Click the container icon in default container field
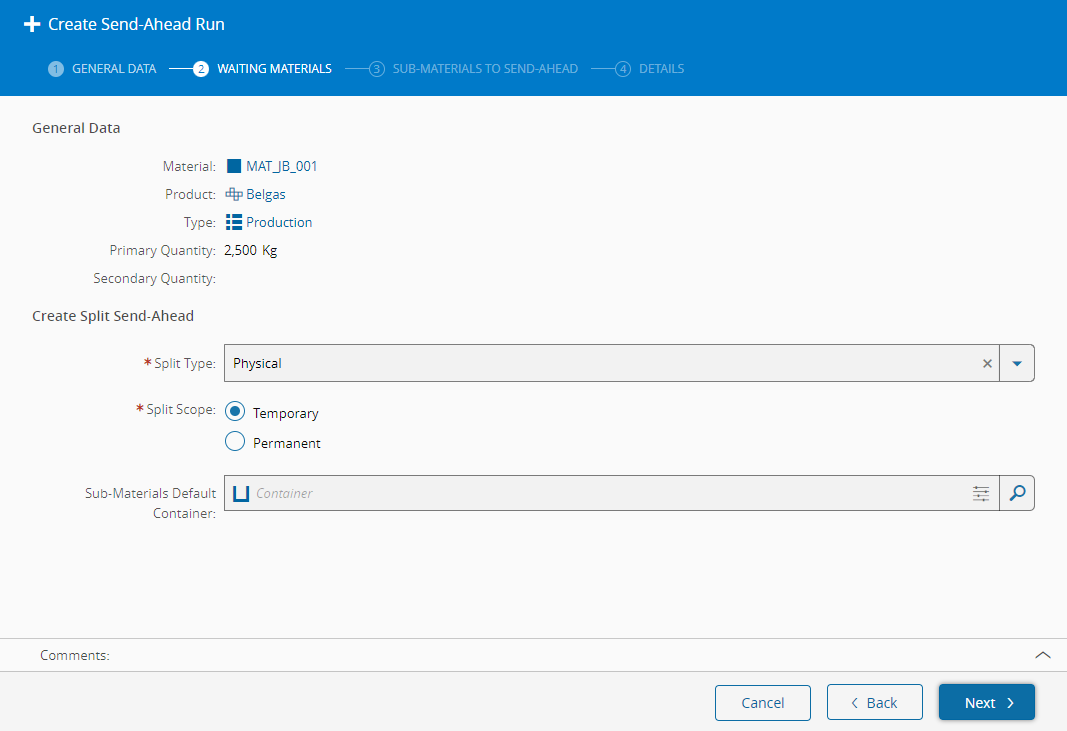The height and width of the screenshot is (731, 1067). [x=241, y=493]
